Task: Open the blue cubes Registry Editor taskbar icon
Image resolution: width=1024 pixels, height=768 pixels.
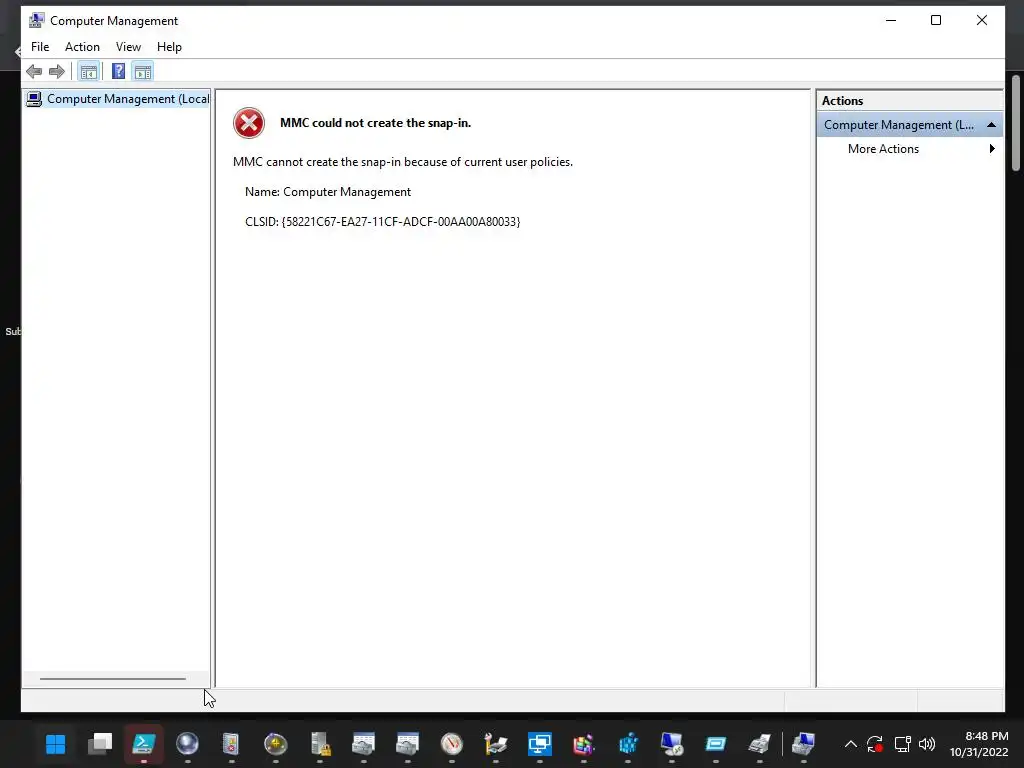Action: pyautogui.click(x=628, y=744)
